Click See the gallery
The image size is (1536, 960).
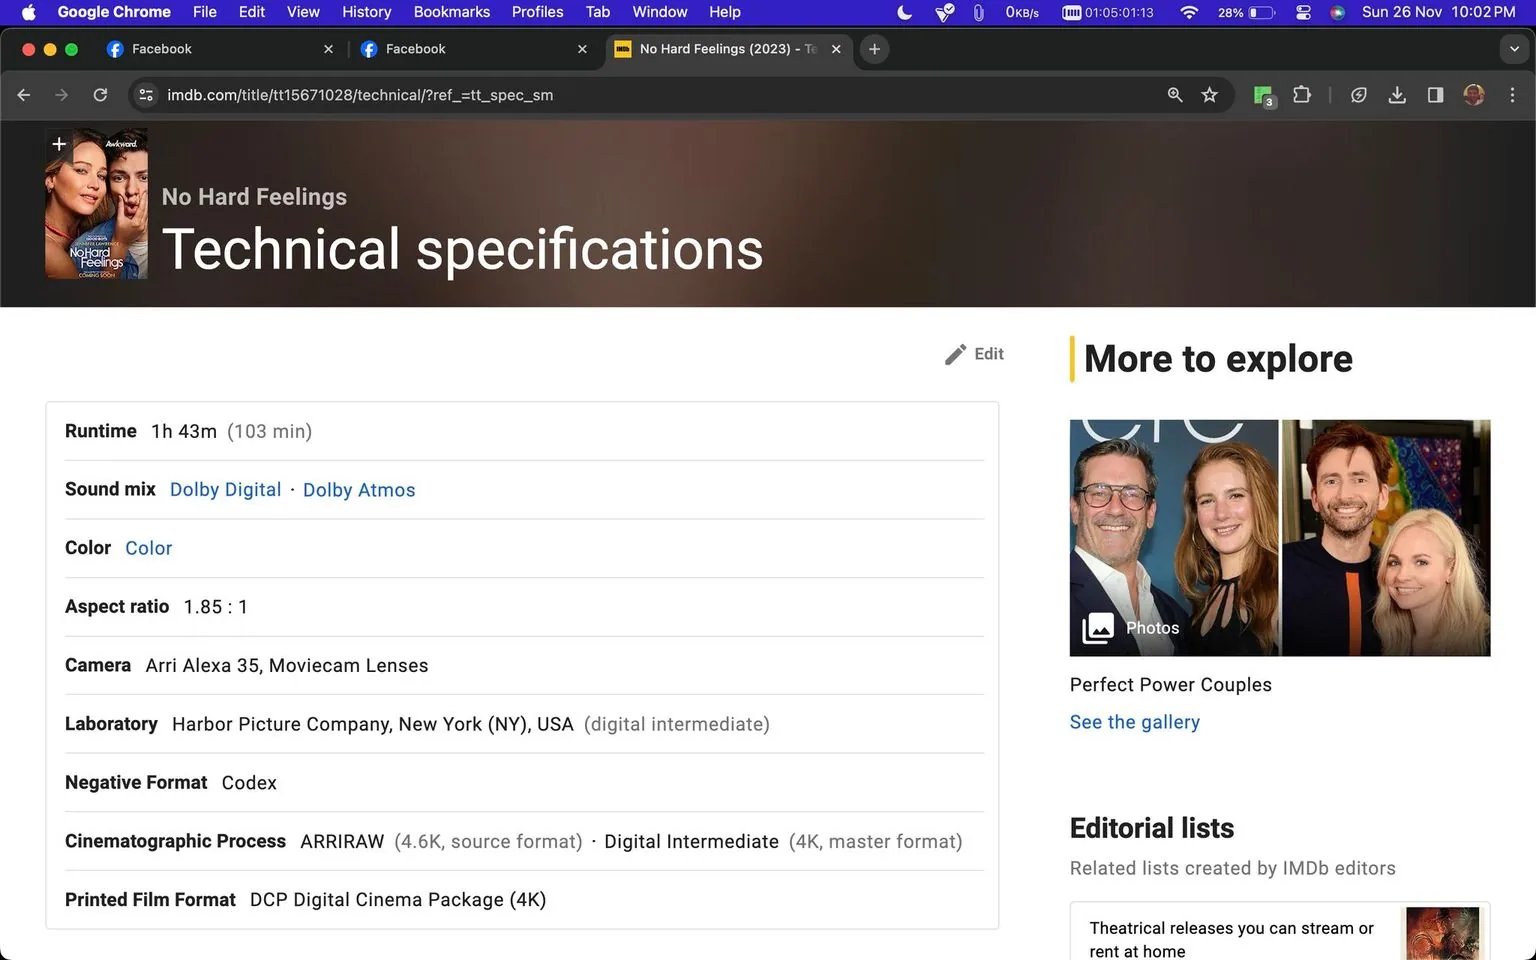coord(1134,721)
